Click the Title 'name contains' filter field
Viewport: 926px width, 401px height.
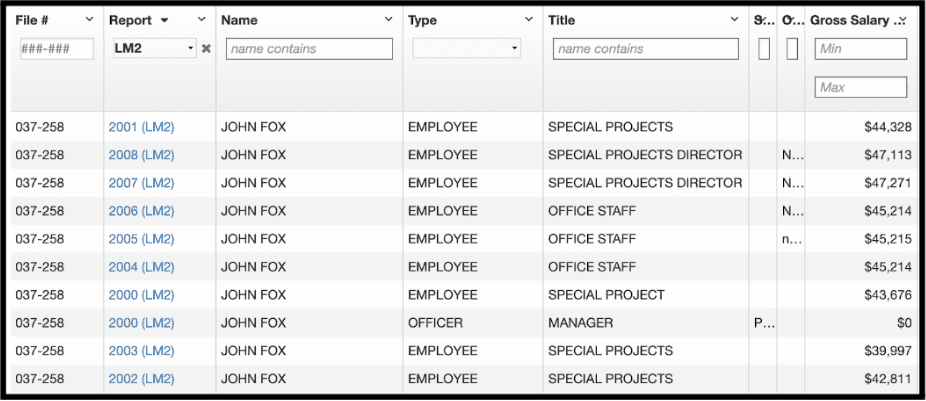coord(635,48)
